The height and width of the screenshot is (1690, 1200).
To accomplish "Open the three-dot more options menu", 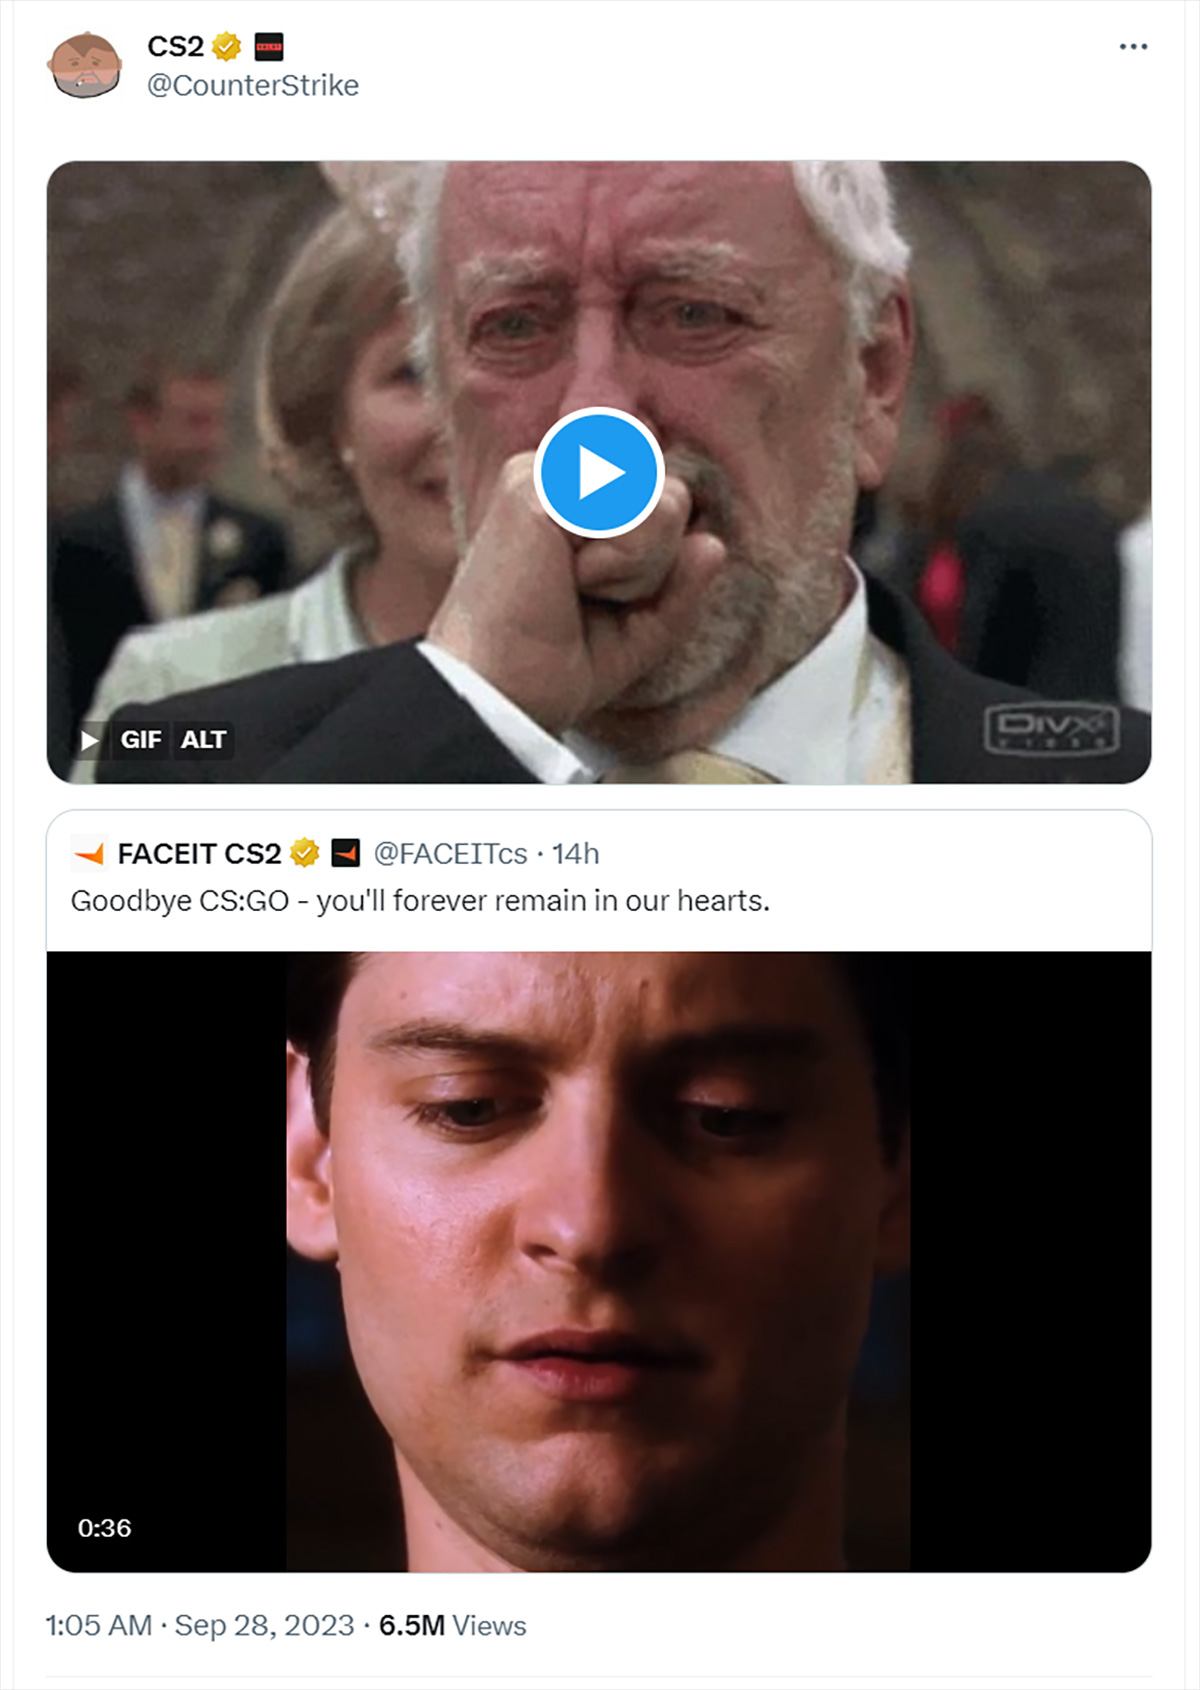I will [x=1133, y=47].
